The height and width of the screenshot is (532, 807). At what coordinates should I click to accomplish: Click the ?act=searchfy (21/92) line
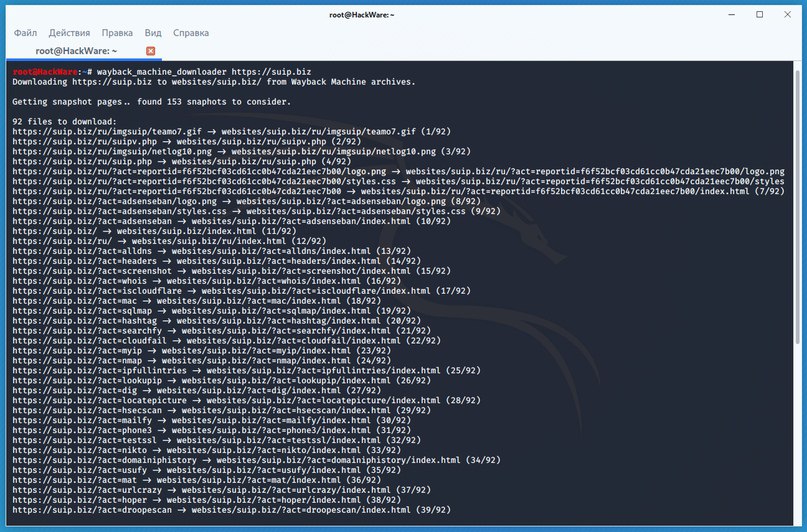point(221,331)
